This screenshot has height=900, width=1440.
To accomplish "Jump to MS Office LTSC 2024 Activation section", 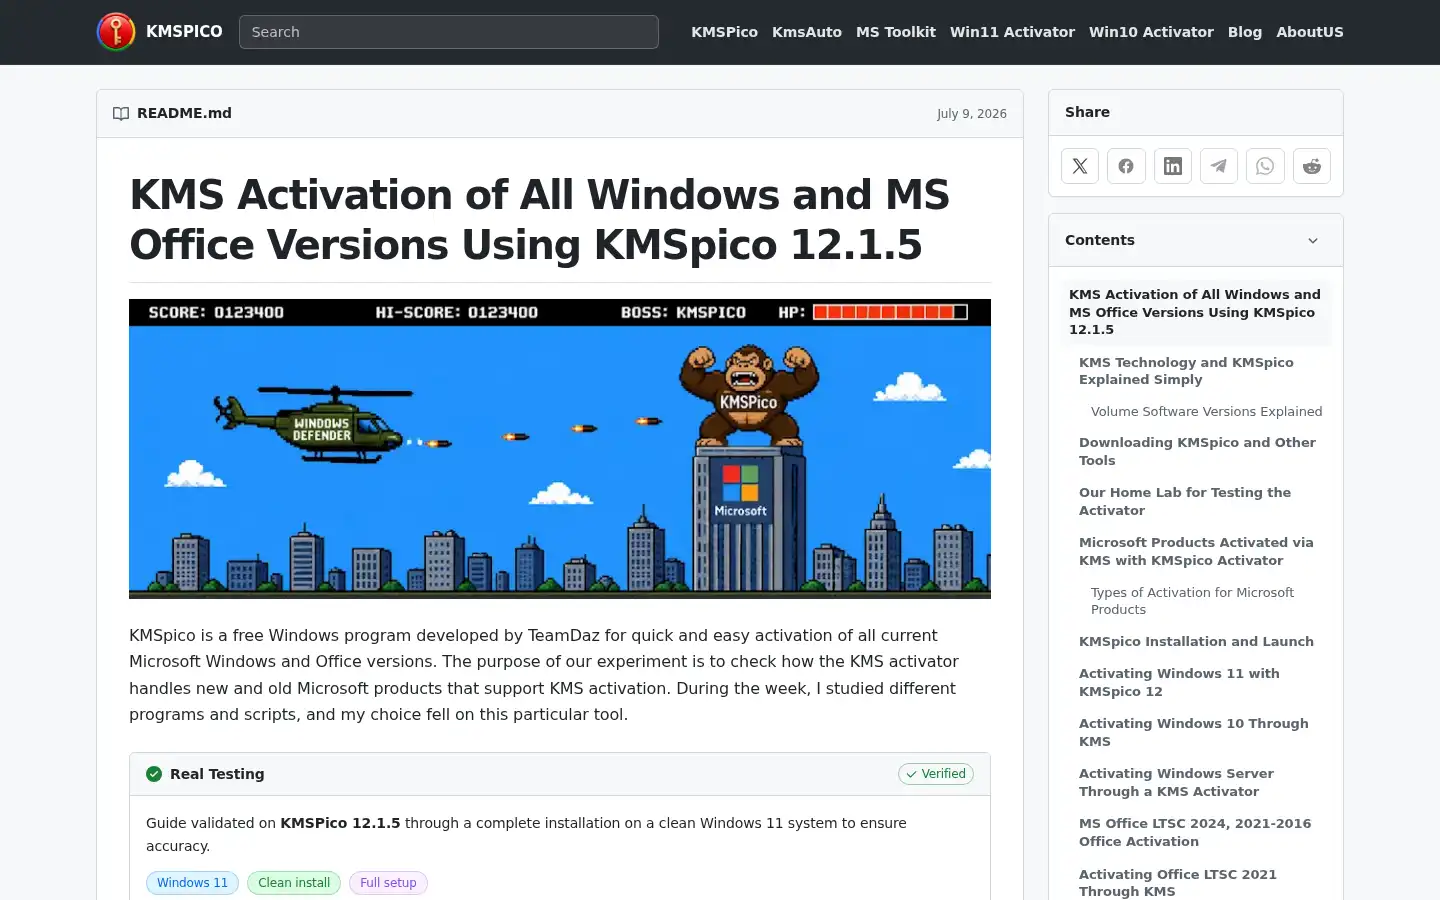I will coord(1195,832).
